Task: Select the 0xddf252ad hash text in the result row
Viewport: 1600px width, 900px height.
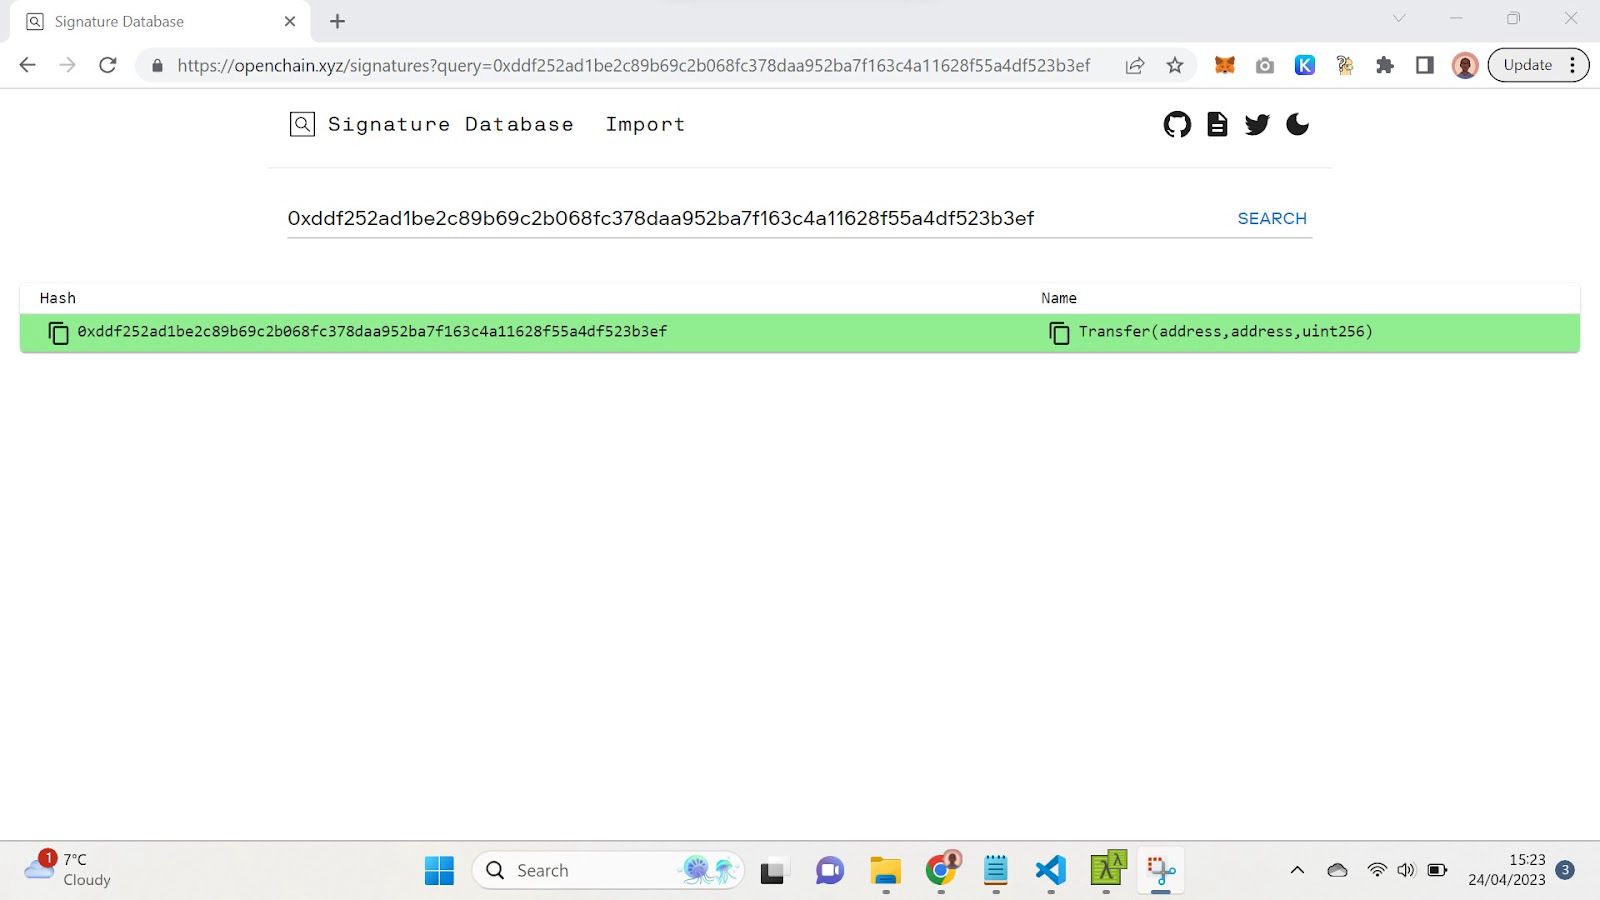Action: pyautogui.click(x=372, y=332)
